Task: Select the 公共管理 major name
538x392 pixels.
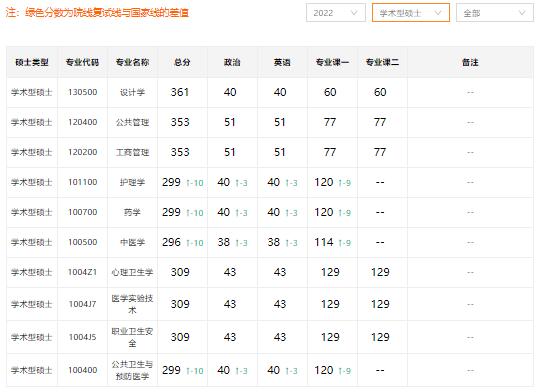Action: point(132,122)
